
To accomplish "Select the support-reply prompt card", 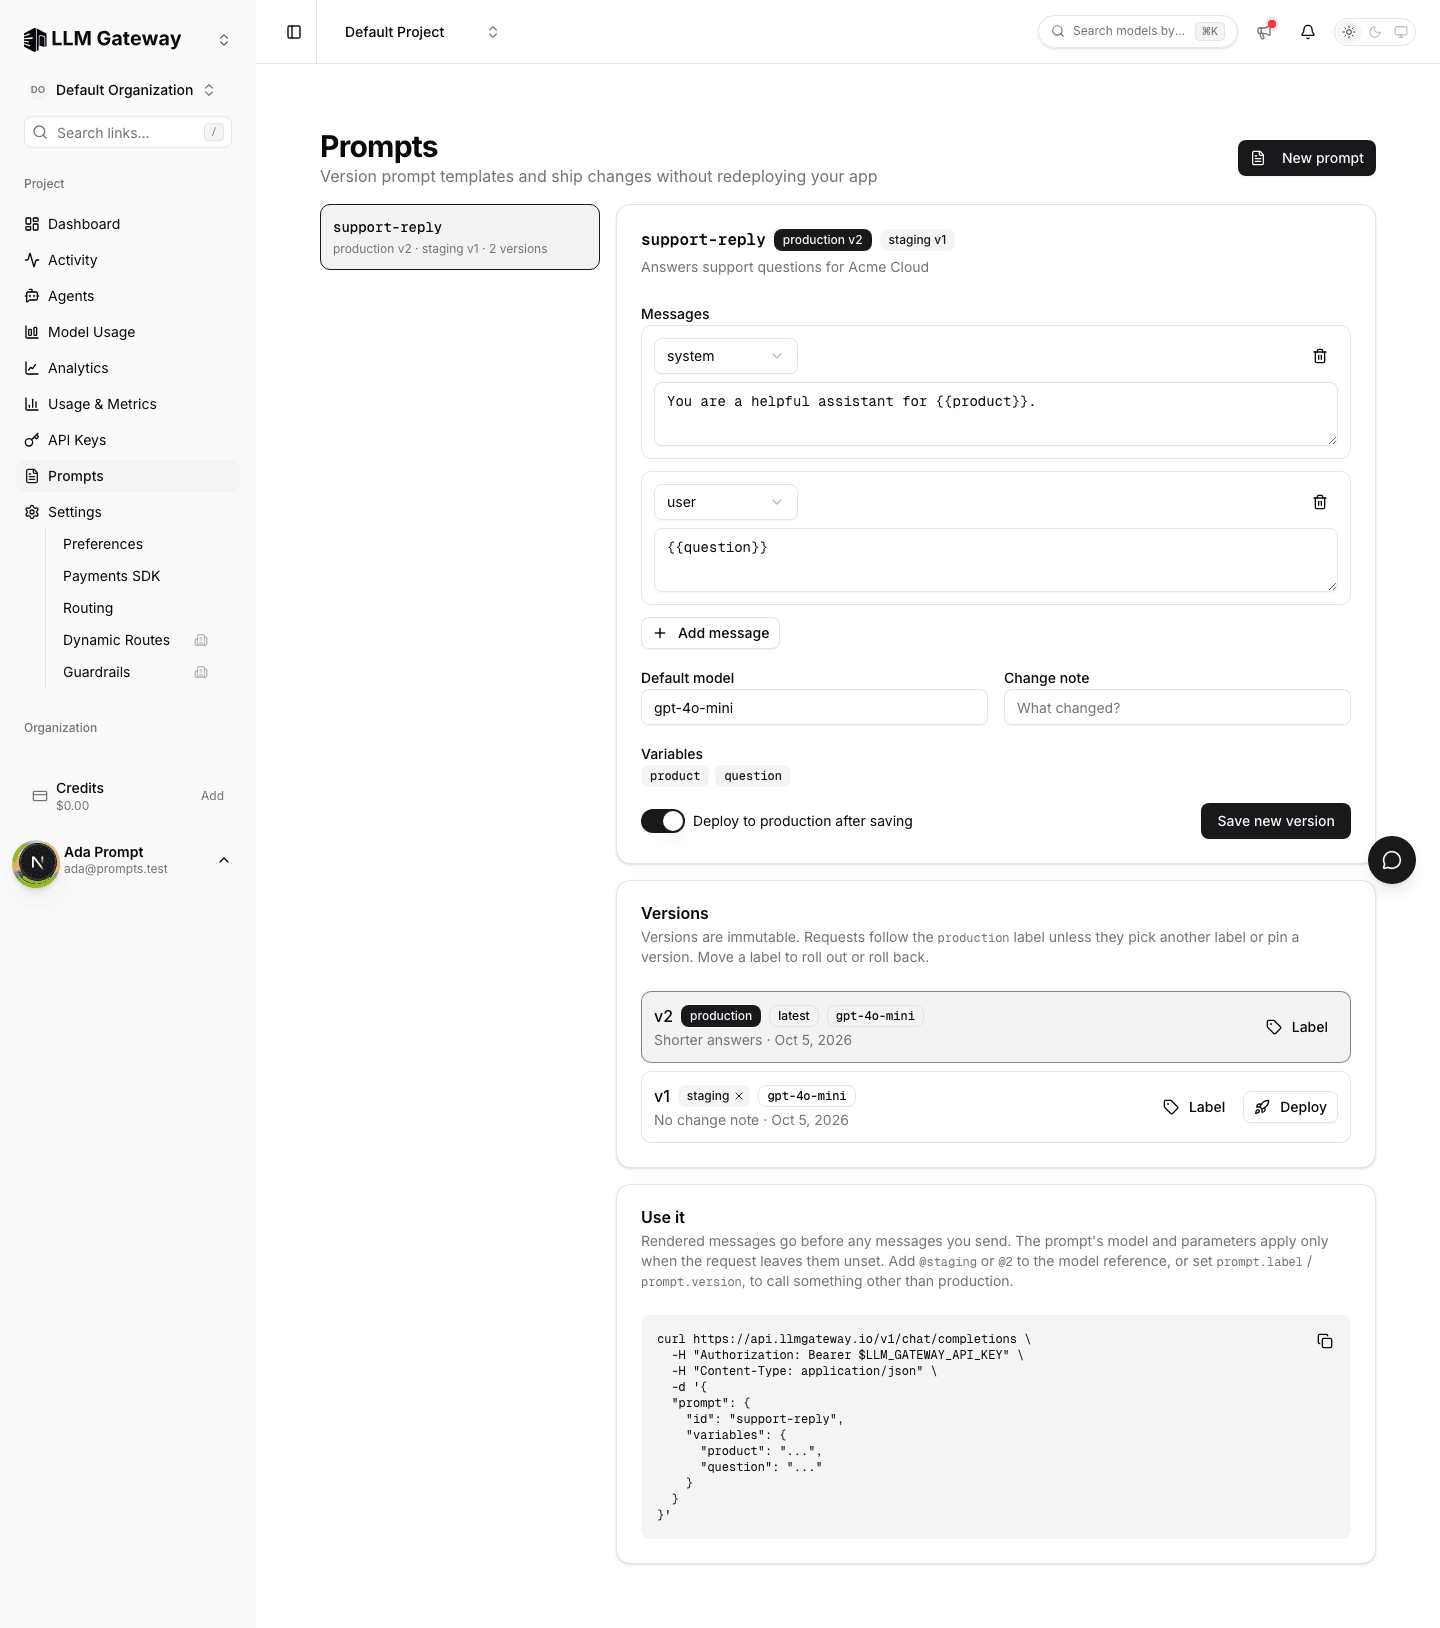I will click(x=460, y=237).
